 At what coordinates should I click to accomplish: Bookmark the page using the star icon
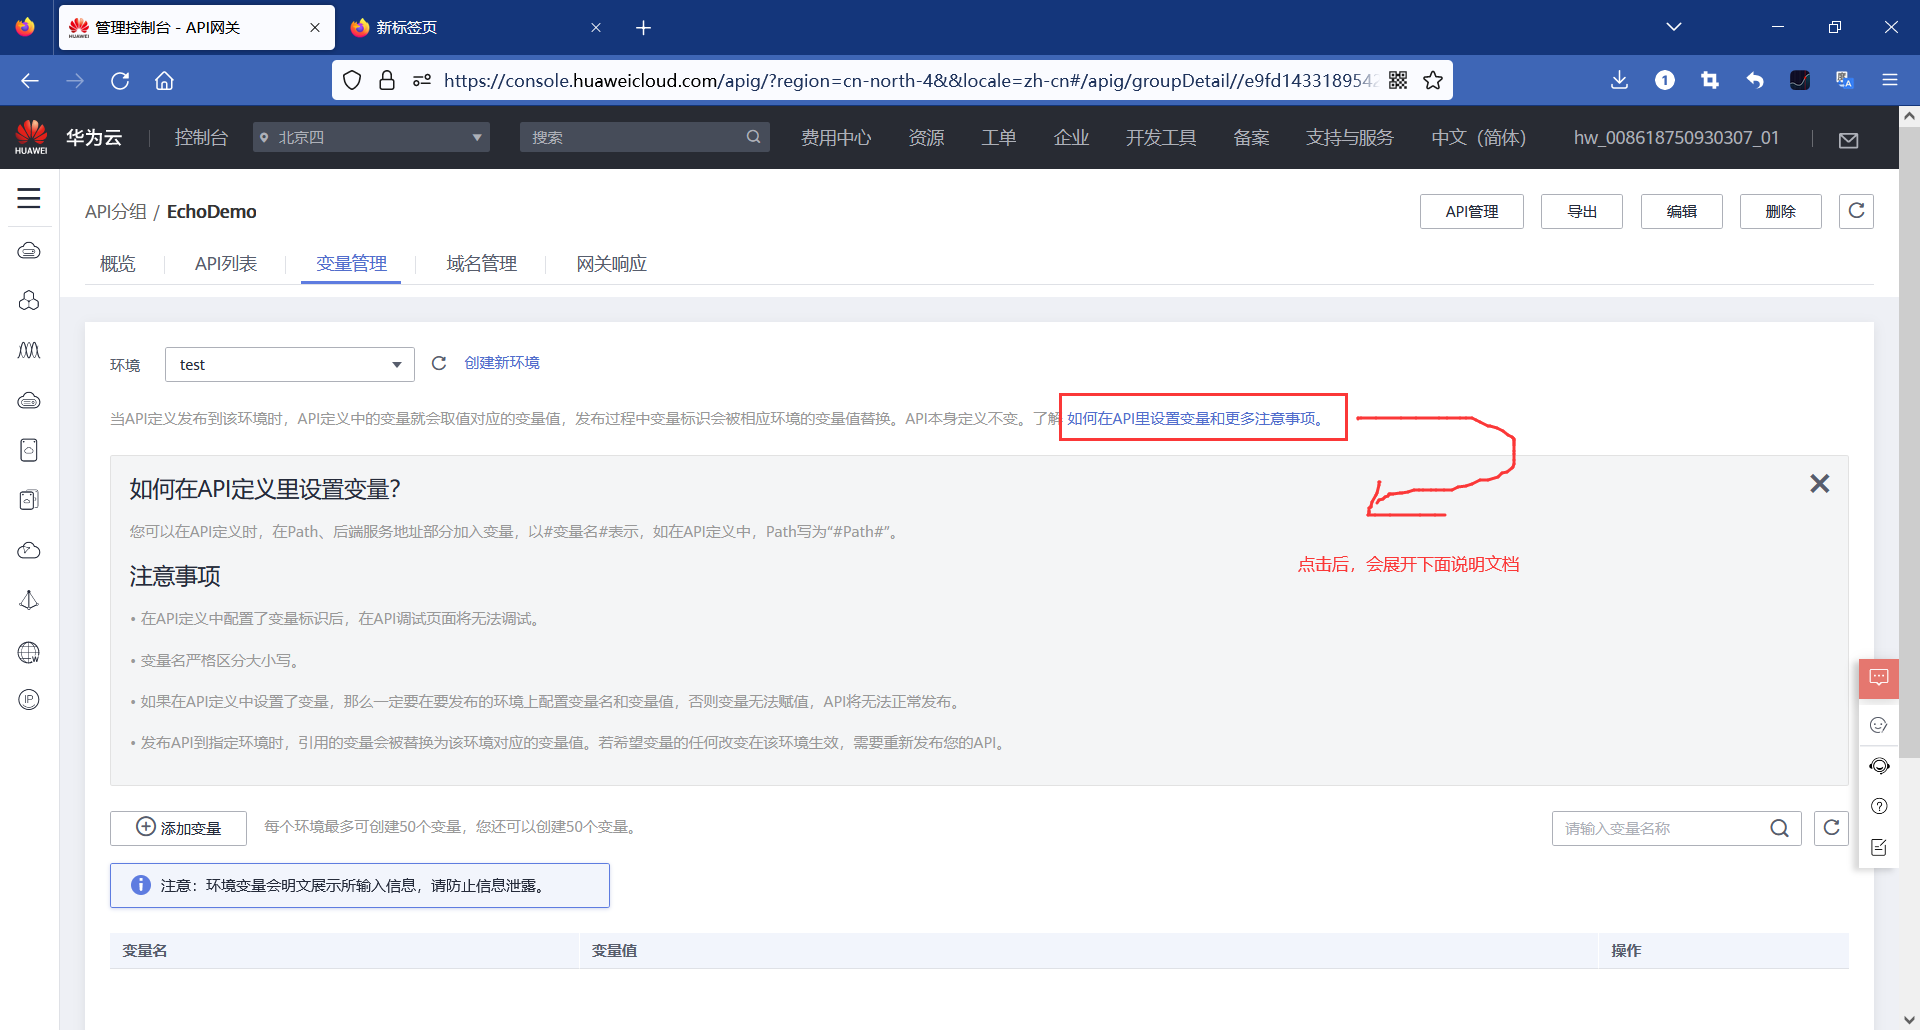(x=1433, y=80)
